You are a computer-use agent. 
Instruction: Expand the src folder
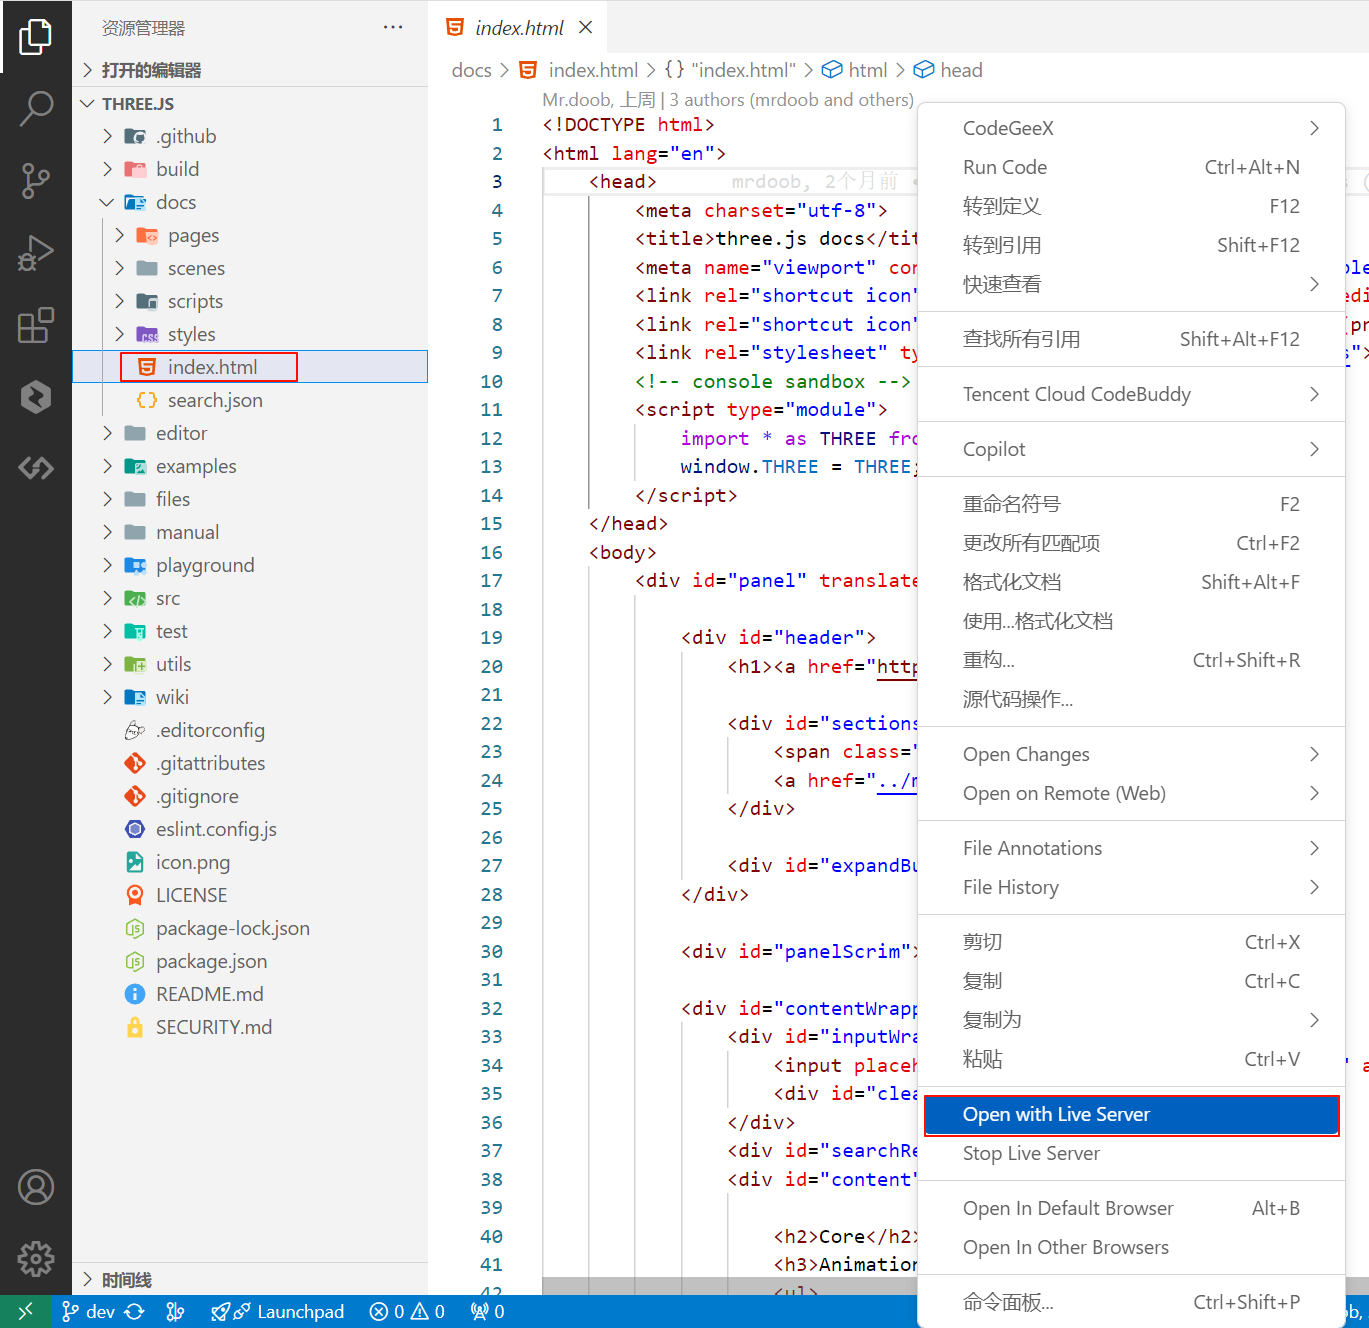click(x=250, y=598)
